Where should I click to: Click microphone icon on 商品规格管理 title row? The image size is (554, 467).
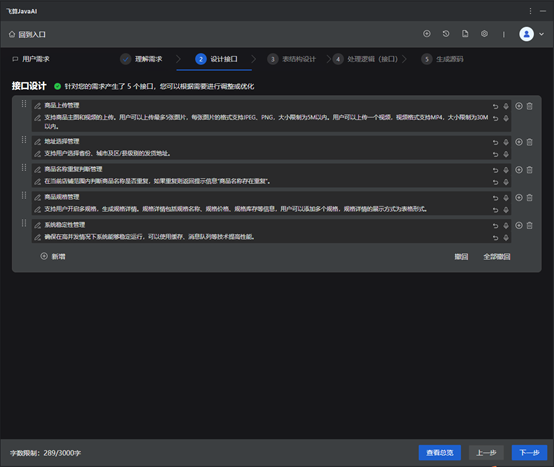click(x=506, y=198)
